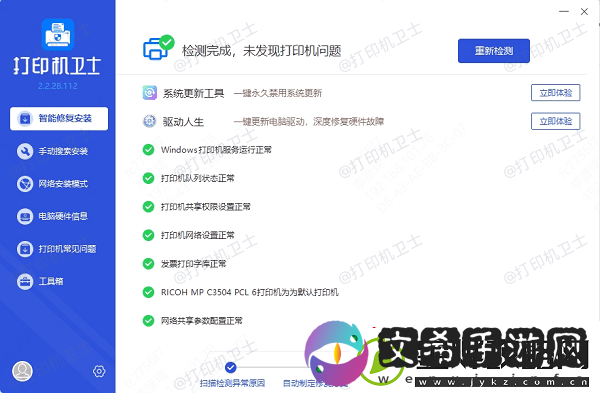Click the wrench icon for 手动搜索安装

25,151
